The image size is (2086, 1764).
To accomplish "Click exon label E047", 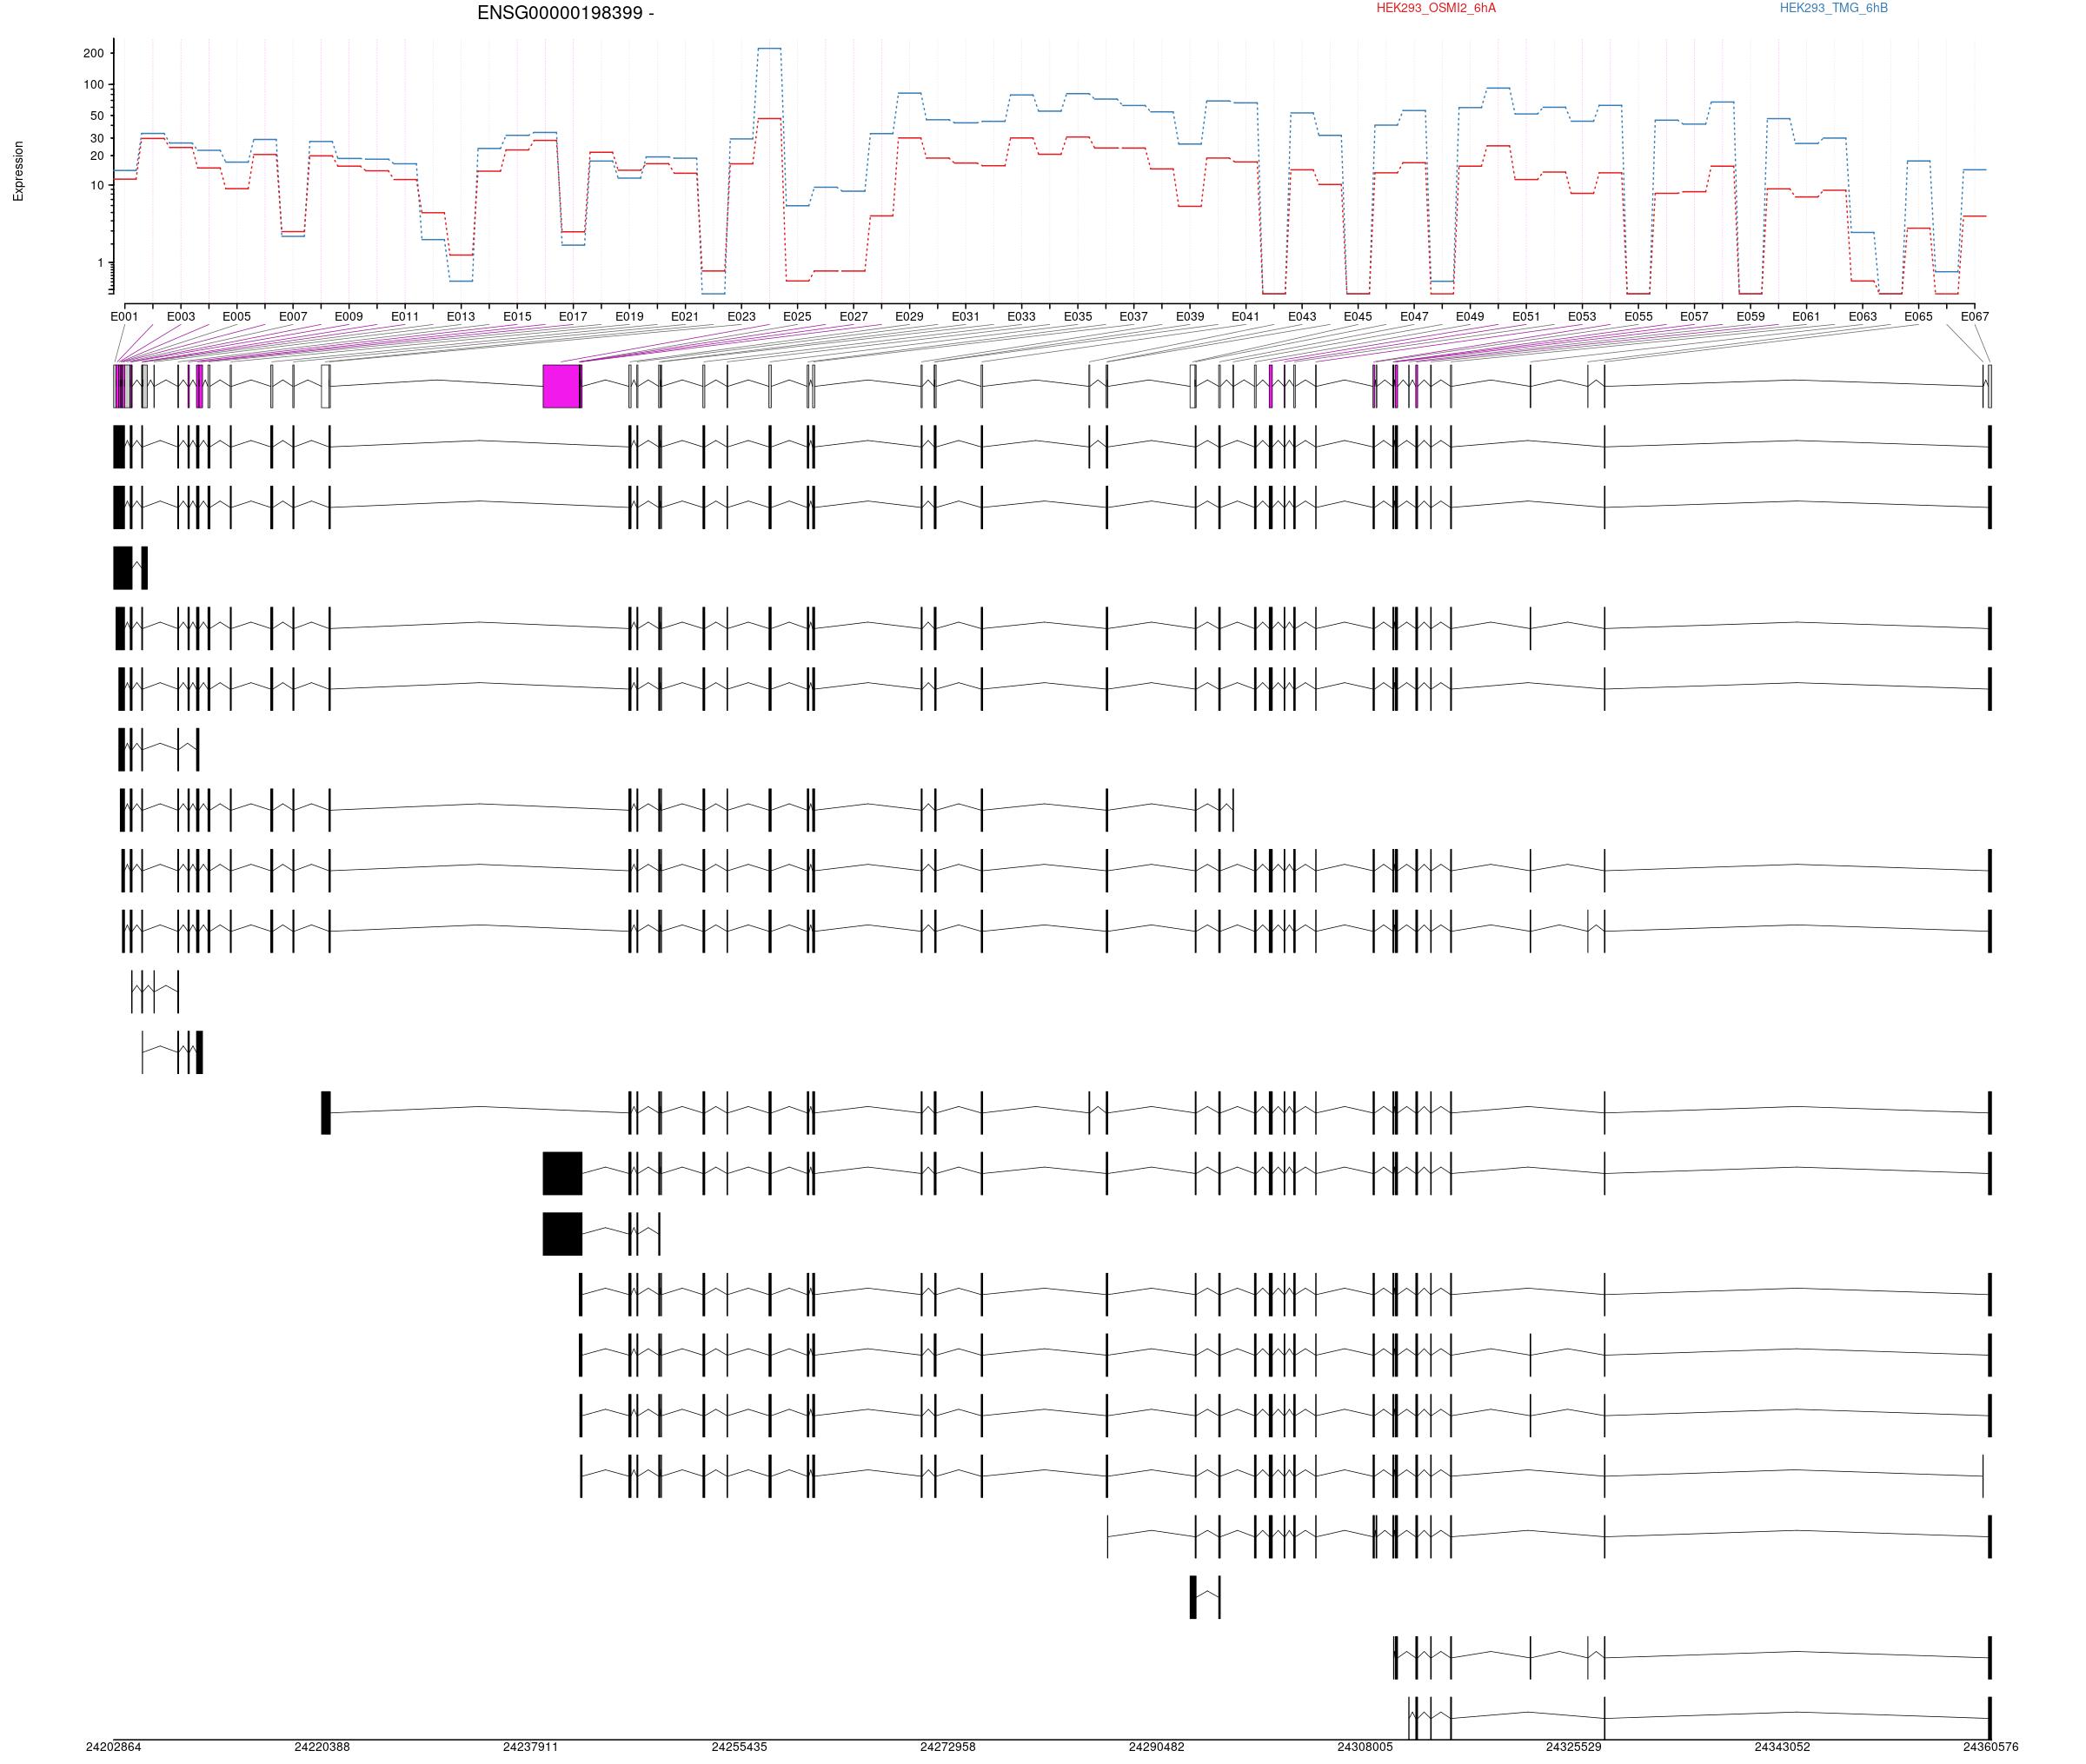I will click(1414, 317).
